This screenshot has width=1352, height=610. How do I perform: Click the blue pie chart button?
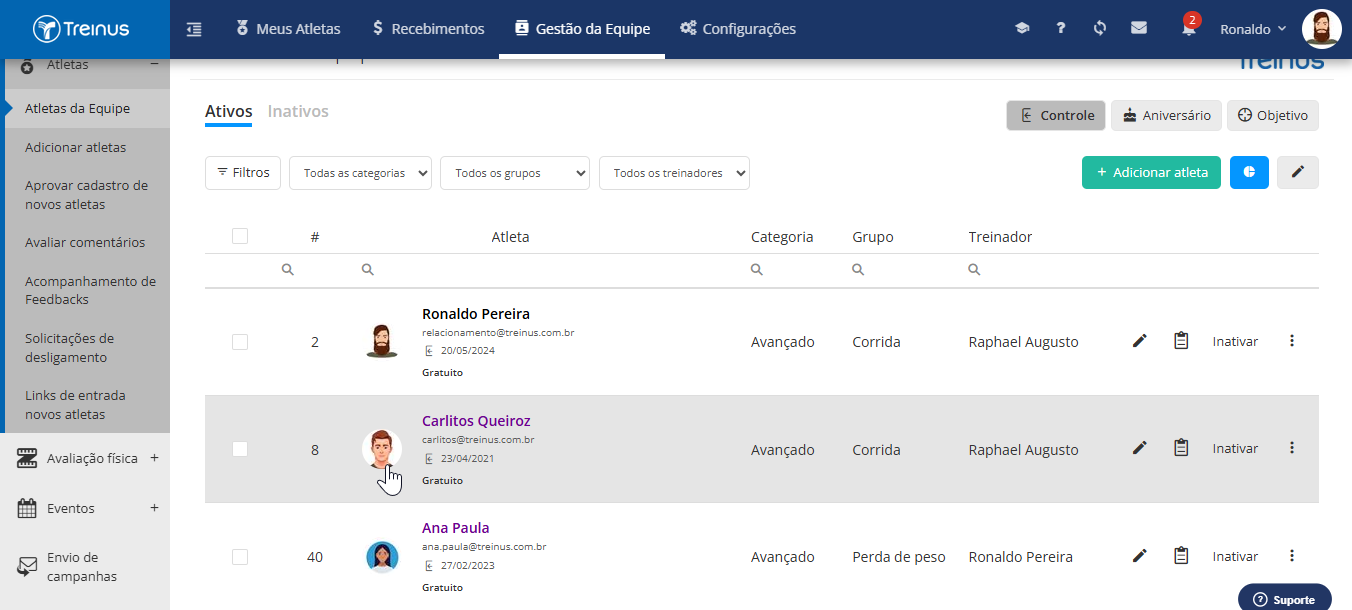pos(1249,172)
